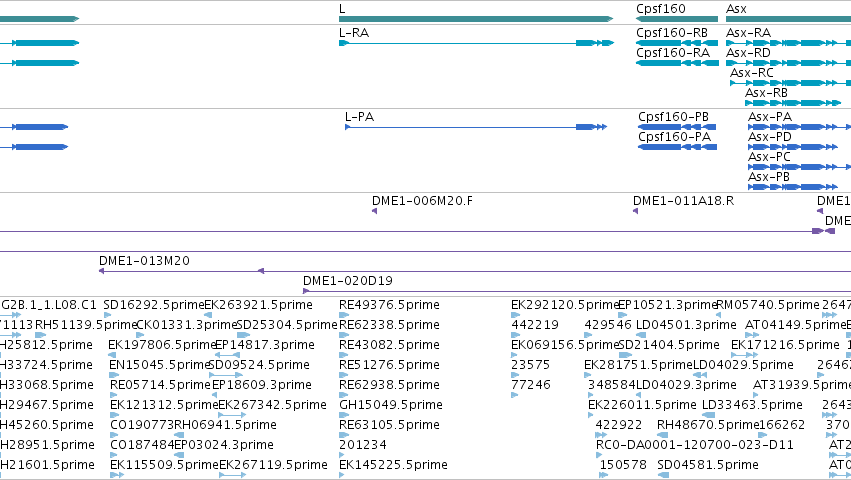This screenshot has height=480, width=851.
Task: Select the EK263921.5prime EST label
Action: click(x=258, y=305)
